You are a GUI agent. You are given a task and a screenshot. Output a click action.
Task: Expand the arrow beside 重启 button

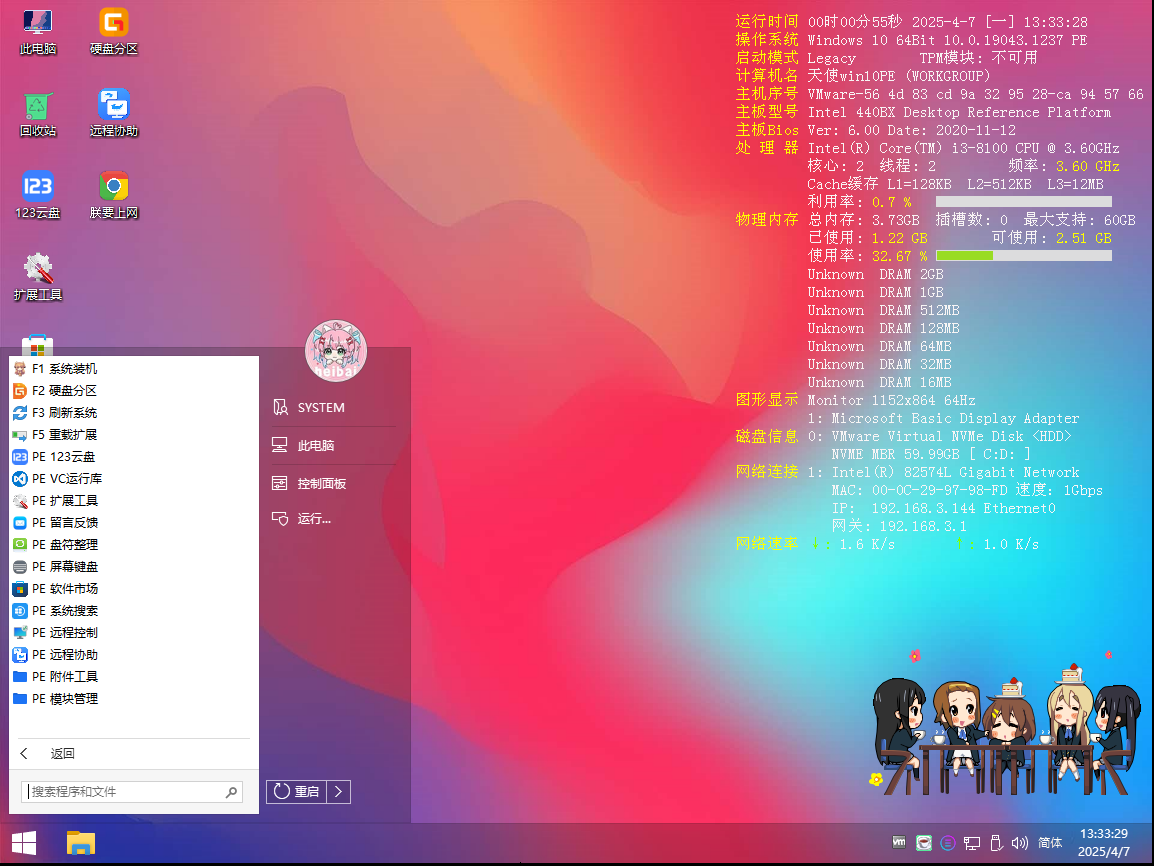[x=339, y=792]
